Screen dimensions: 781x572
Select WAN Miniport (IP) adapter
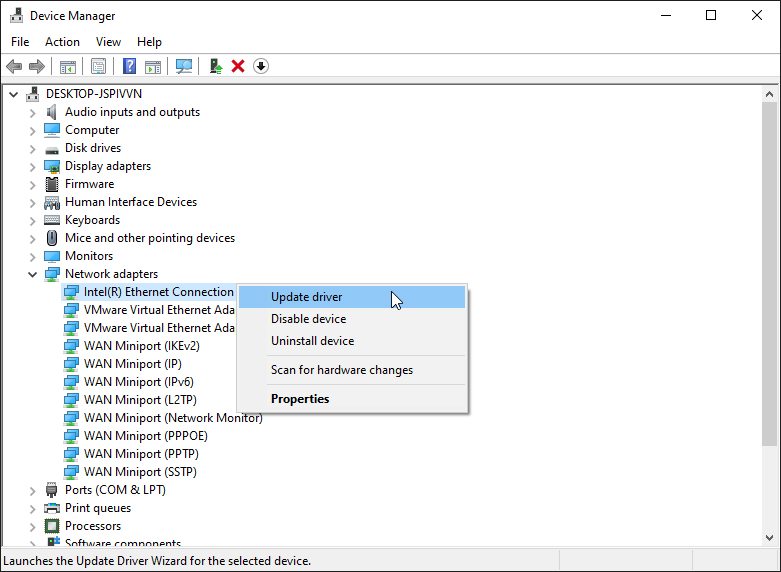[x=132, y=364]
